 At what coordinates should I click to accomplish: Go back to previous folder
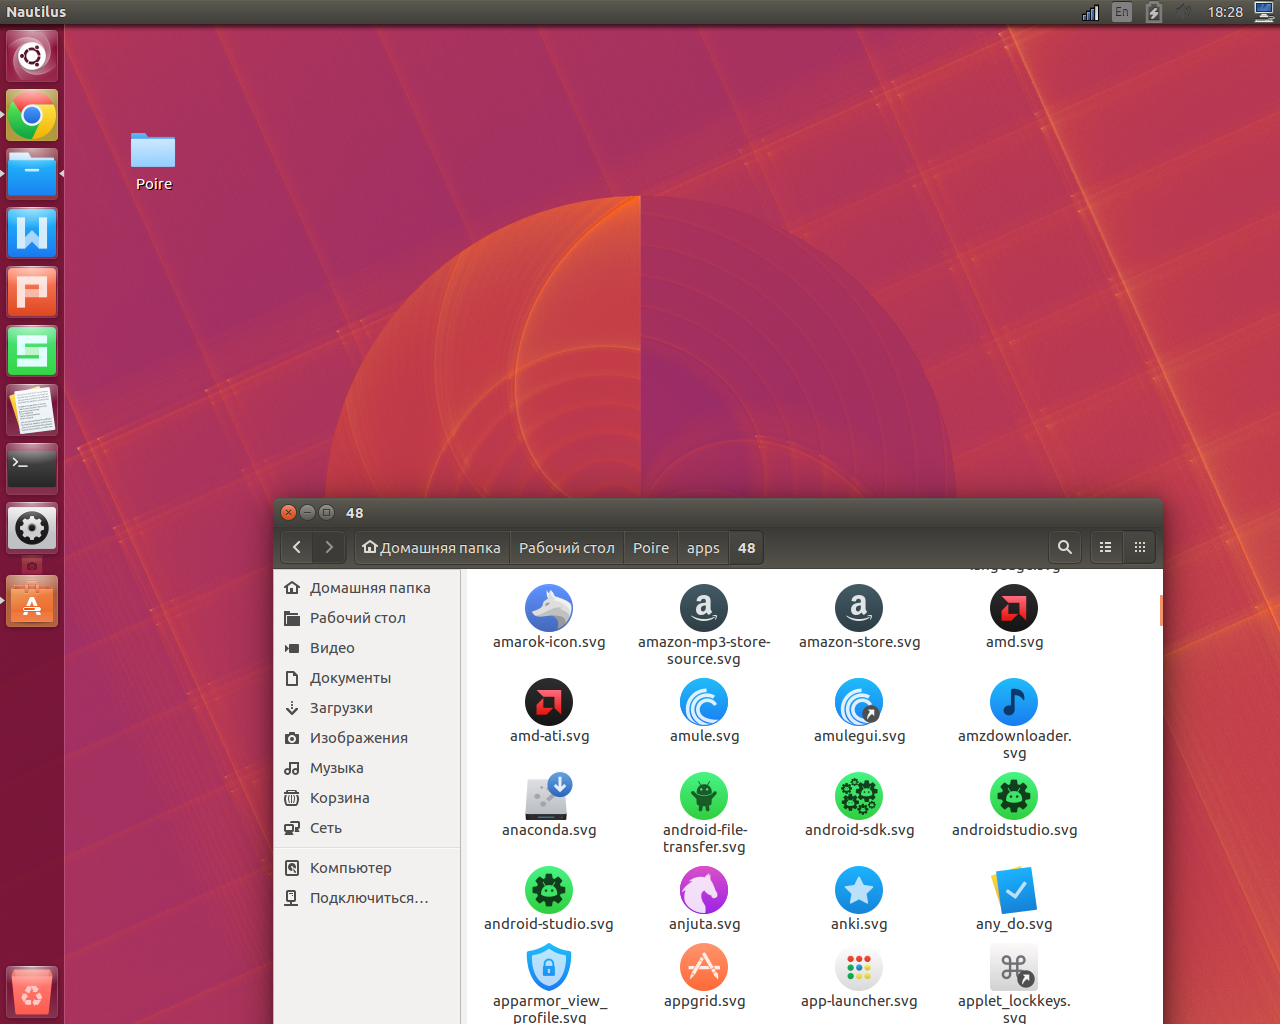[297, 547]
